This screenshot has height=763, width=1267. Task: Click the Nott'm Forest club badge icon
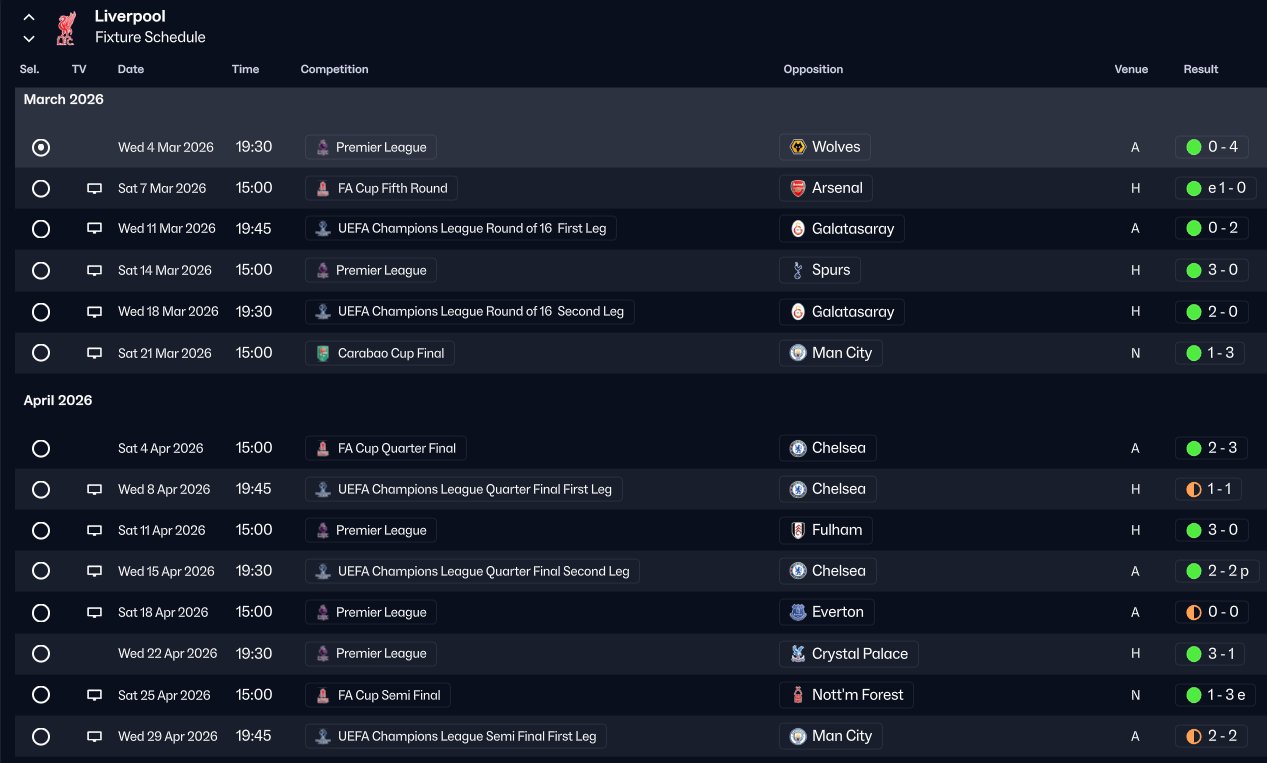[798, 695]
